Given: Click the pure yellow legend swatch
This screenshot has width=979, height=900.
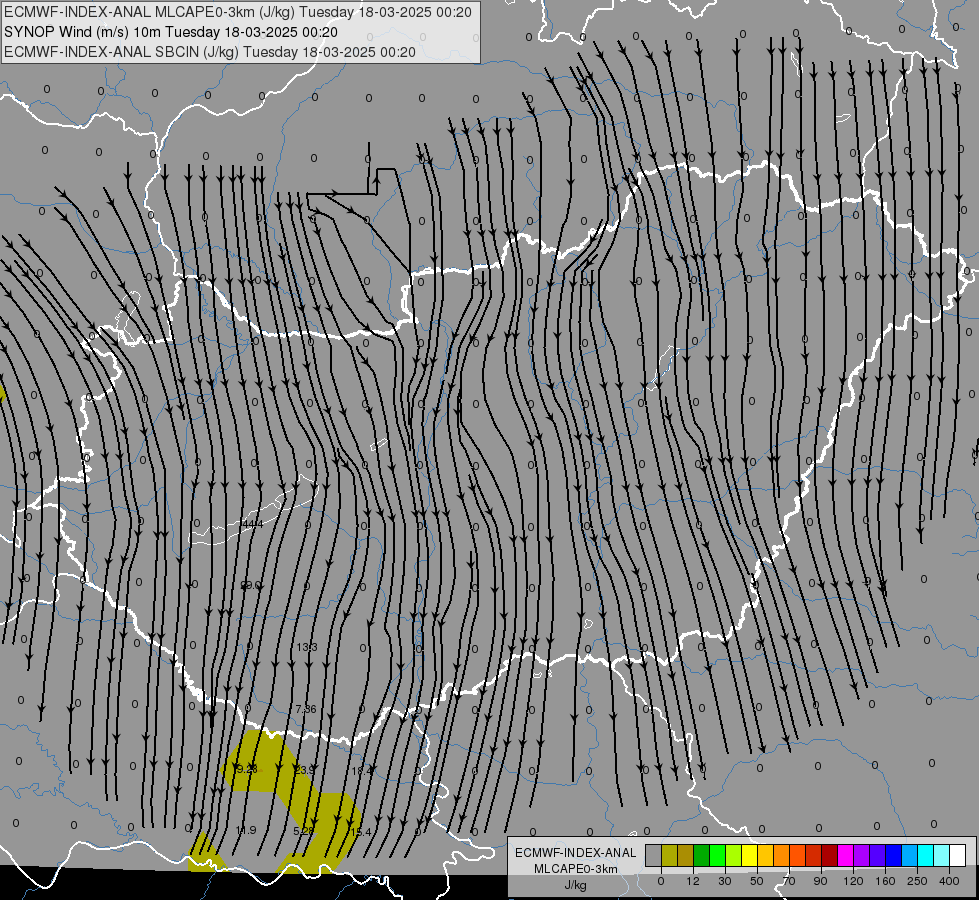Looking at the screenshot, I should coord(749,855).
